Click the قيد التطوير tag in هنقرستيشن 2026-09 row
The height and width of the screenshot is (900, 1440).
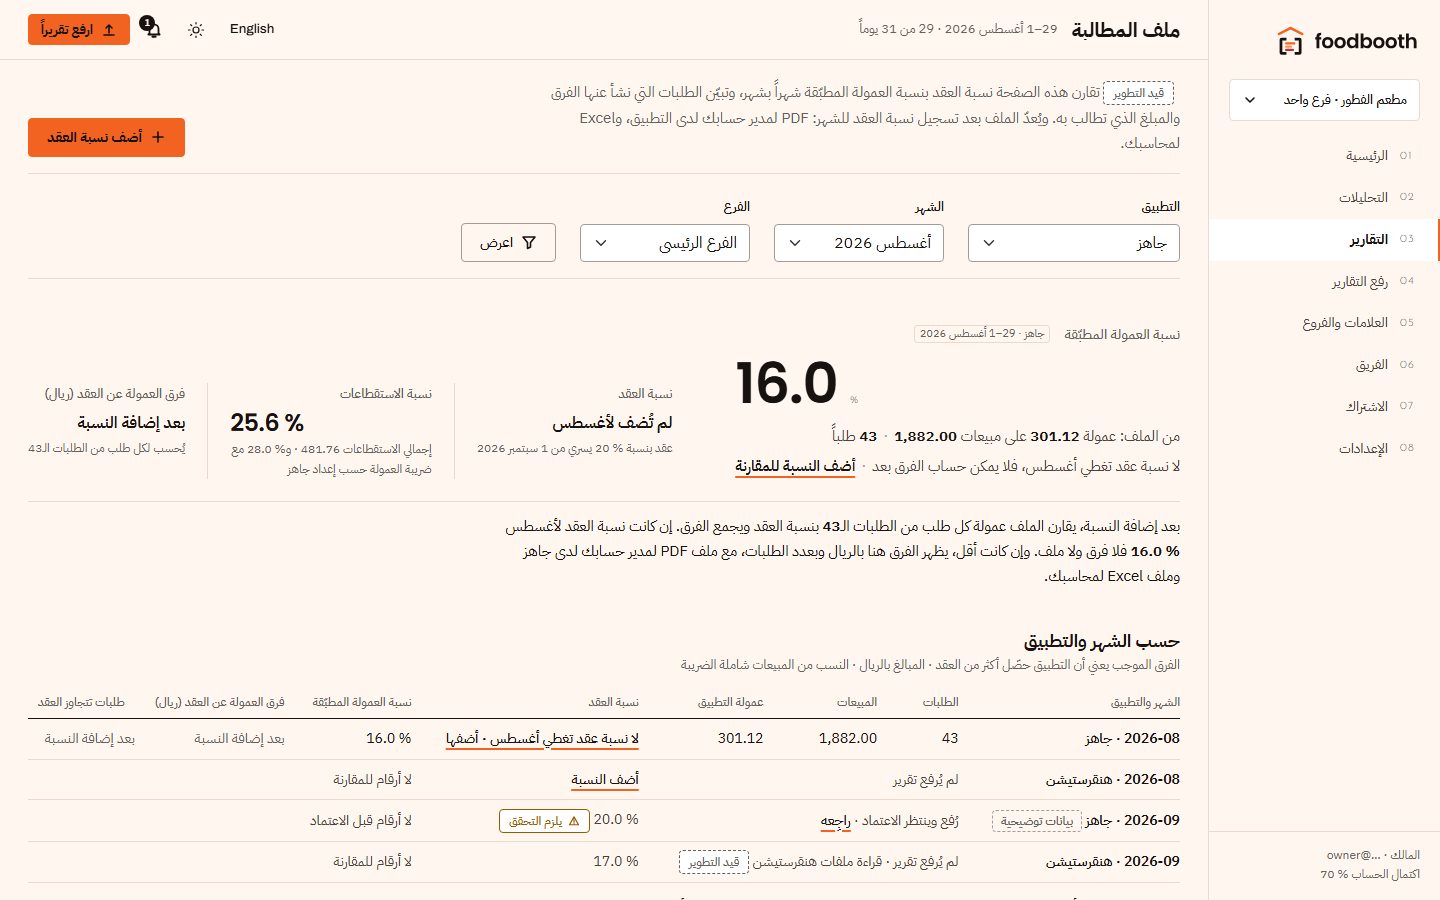coord(714,862)
